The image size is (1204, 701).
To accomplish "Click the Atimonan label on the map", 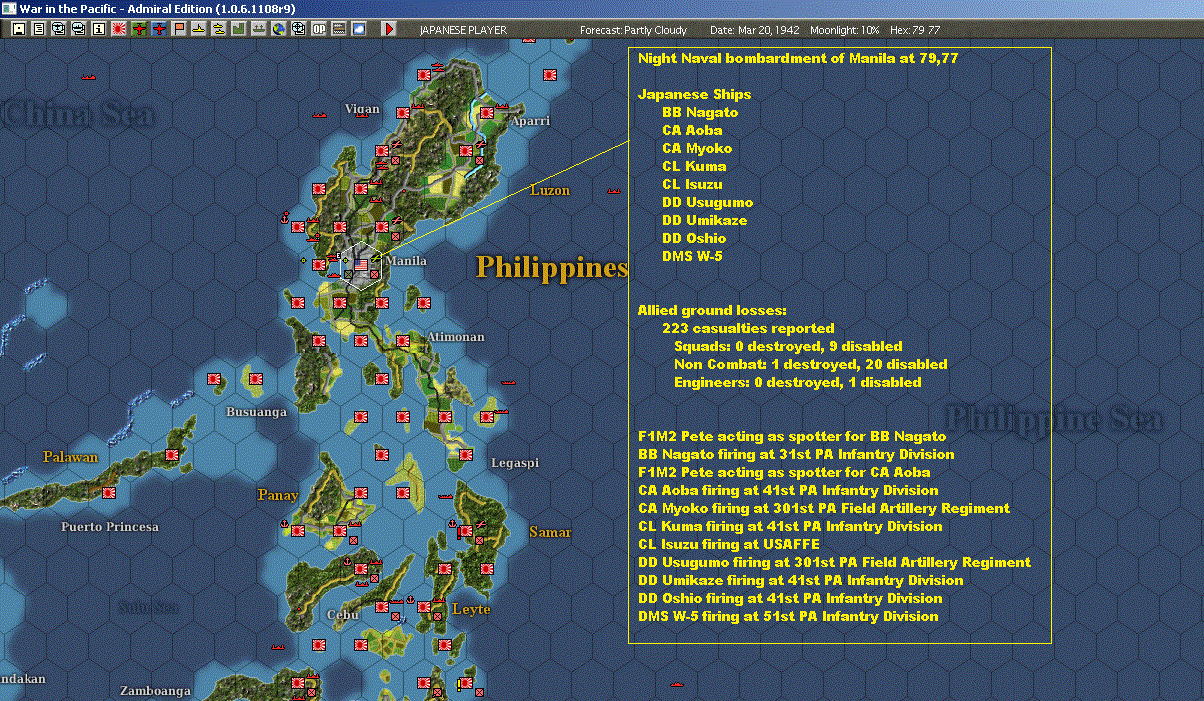I will [x=455, y=337].
